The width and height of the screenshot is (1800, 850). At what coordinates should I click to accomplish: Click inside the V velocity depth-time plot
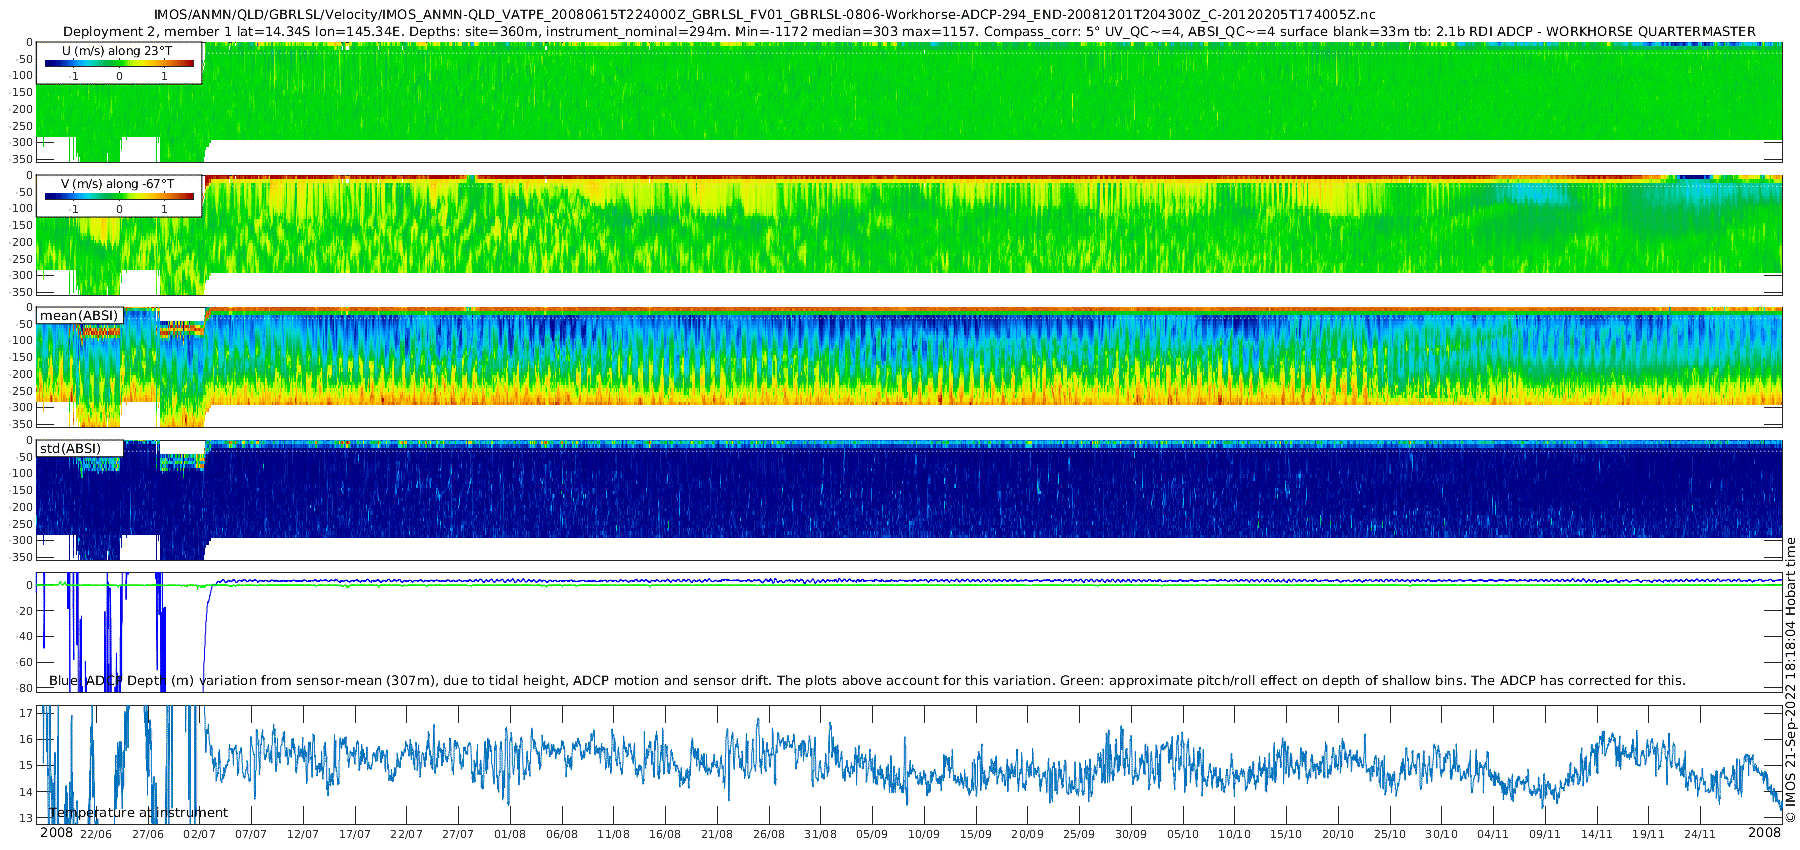[910, 235]
